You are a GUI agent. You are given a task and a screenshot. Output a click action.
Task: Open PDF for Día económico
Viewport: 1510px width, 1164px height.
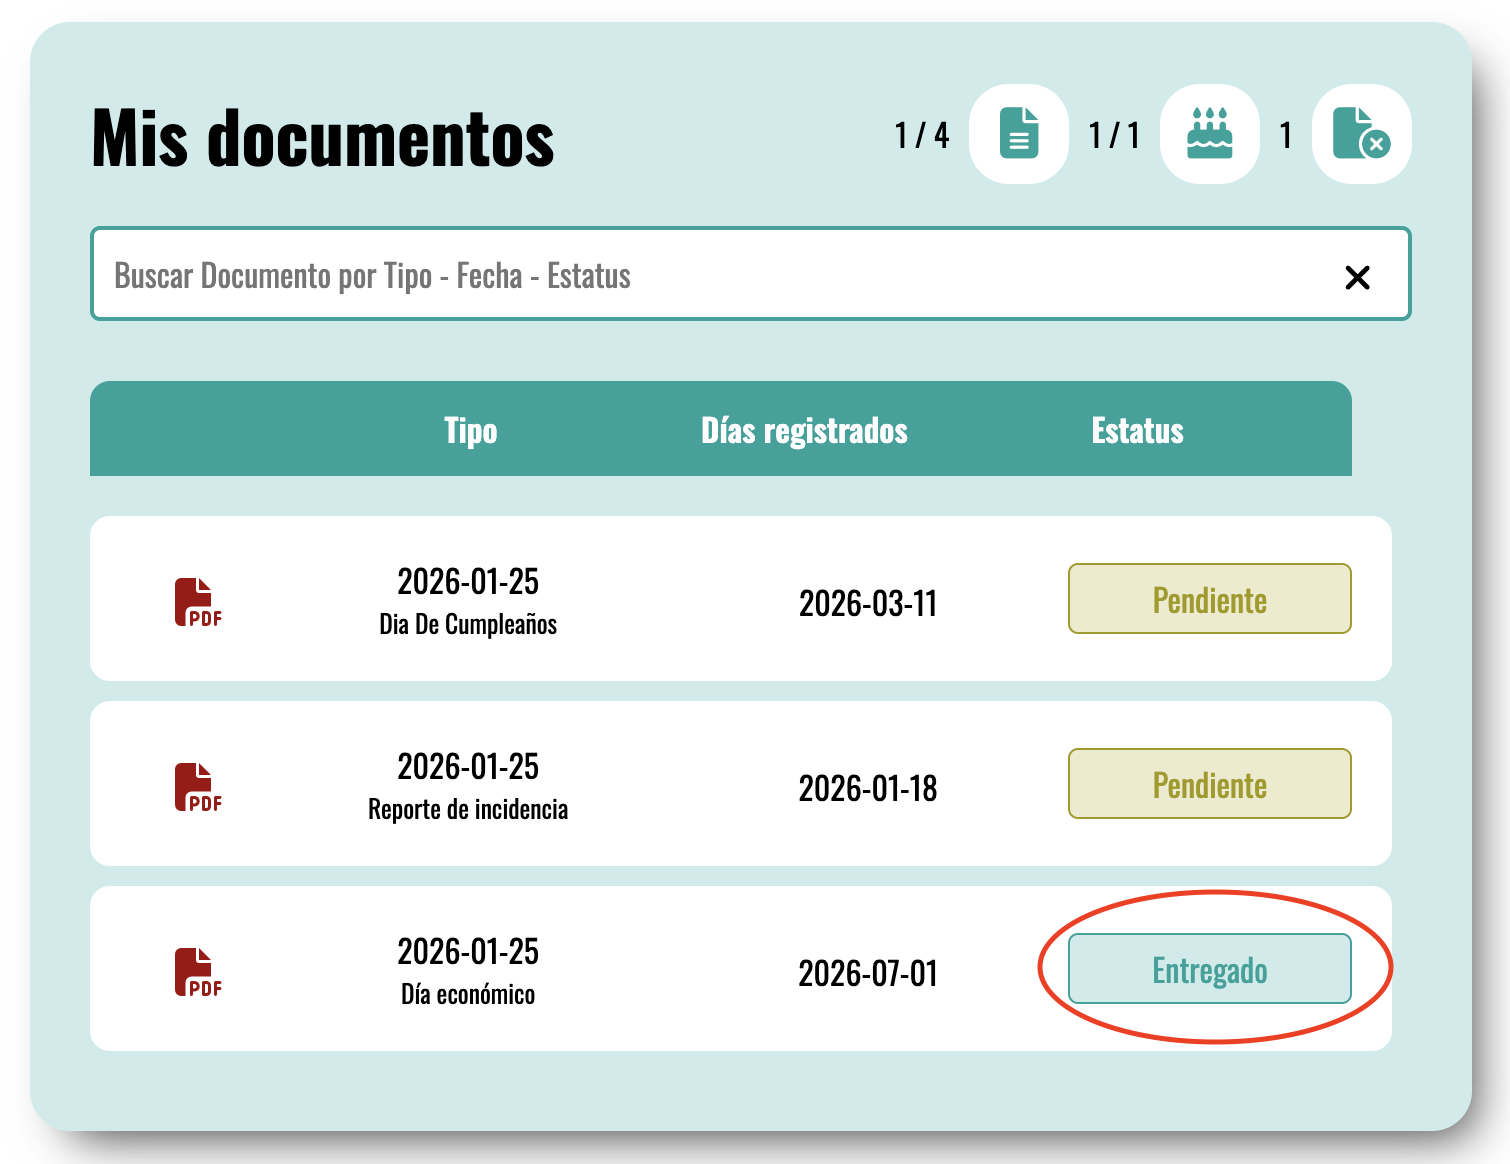pyautogui.click(x=198, y=972)
